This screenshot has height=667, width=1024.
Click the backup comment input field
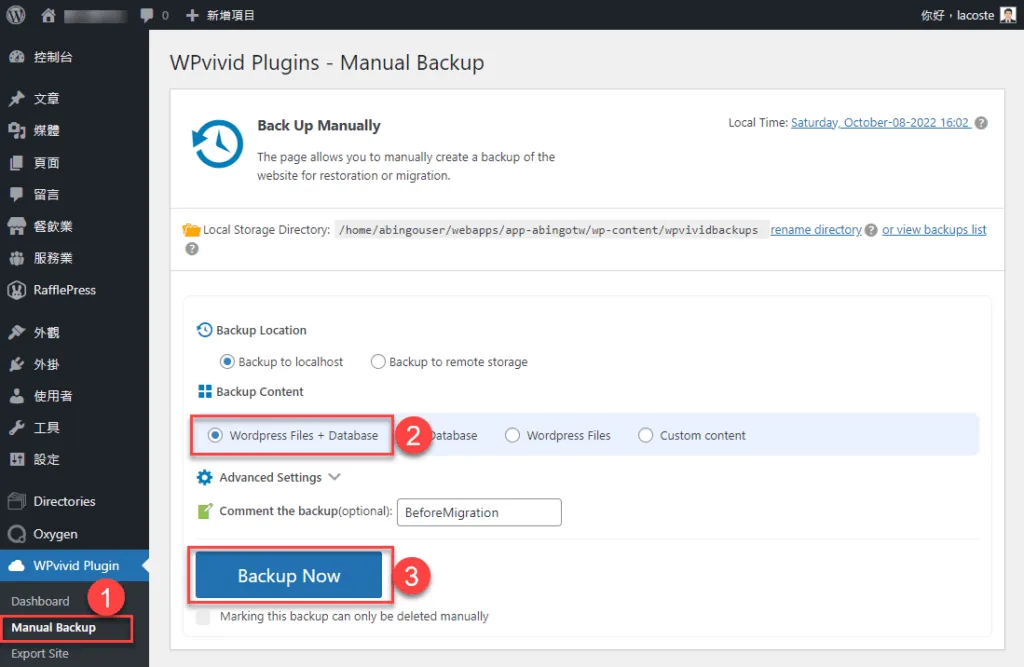(x=479, y=512)
